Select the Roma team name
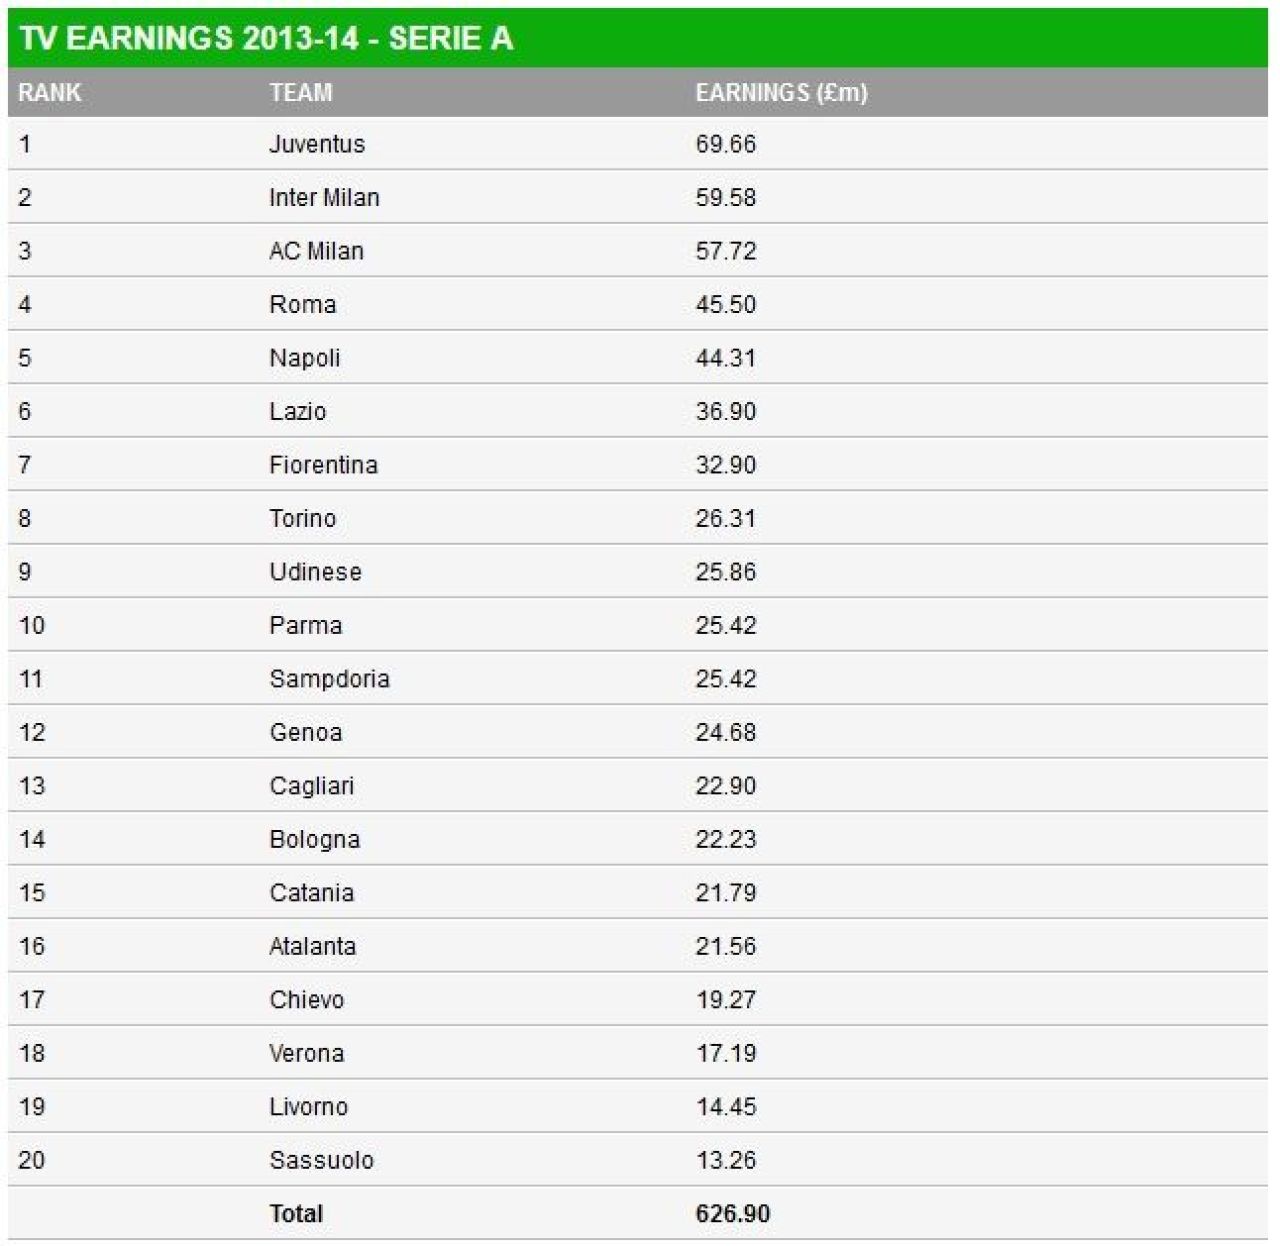1280x1246 pixels. pos(302,304)
